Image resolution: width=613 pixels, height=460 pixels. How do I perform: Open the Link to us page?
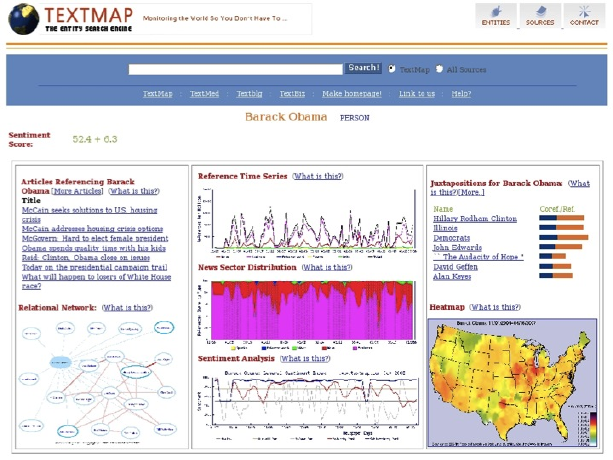click(x=417, y=94)
